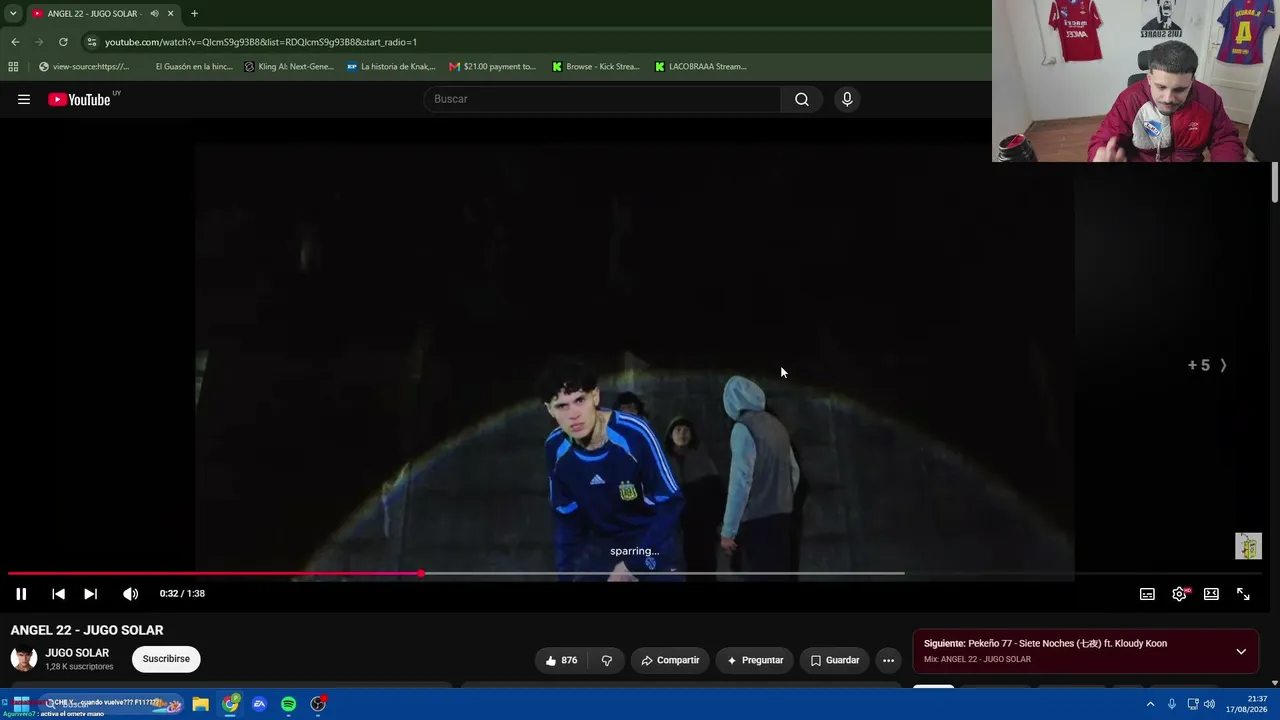
Task: Focus the Buscar search field
Action: click(602, 99)
